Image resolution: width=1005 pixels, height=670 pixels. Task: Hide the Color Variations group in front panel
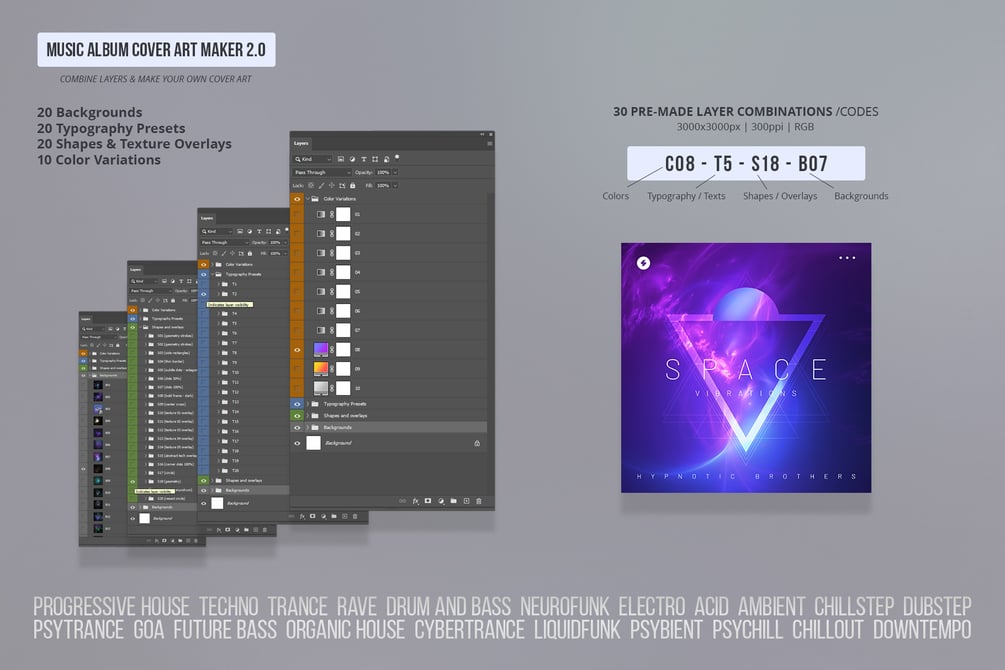click(297, 199)
